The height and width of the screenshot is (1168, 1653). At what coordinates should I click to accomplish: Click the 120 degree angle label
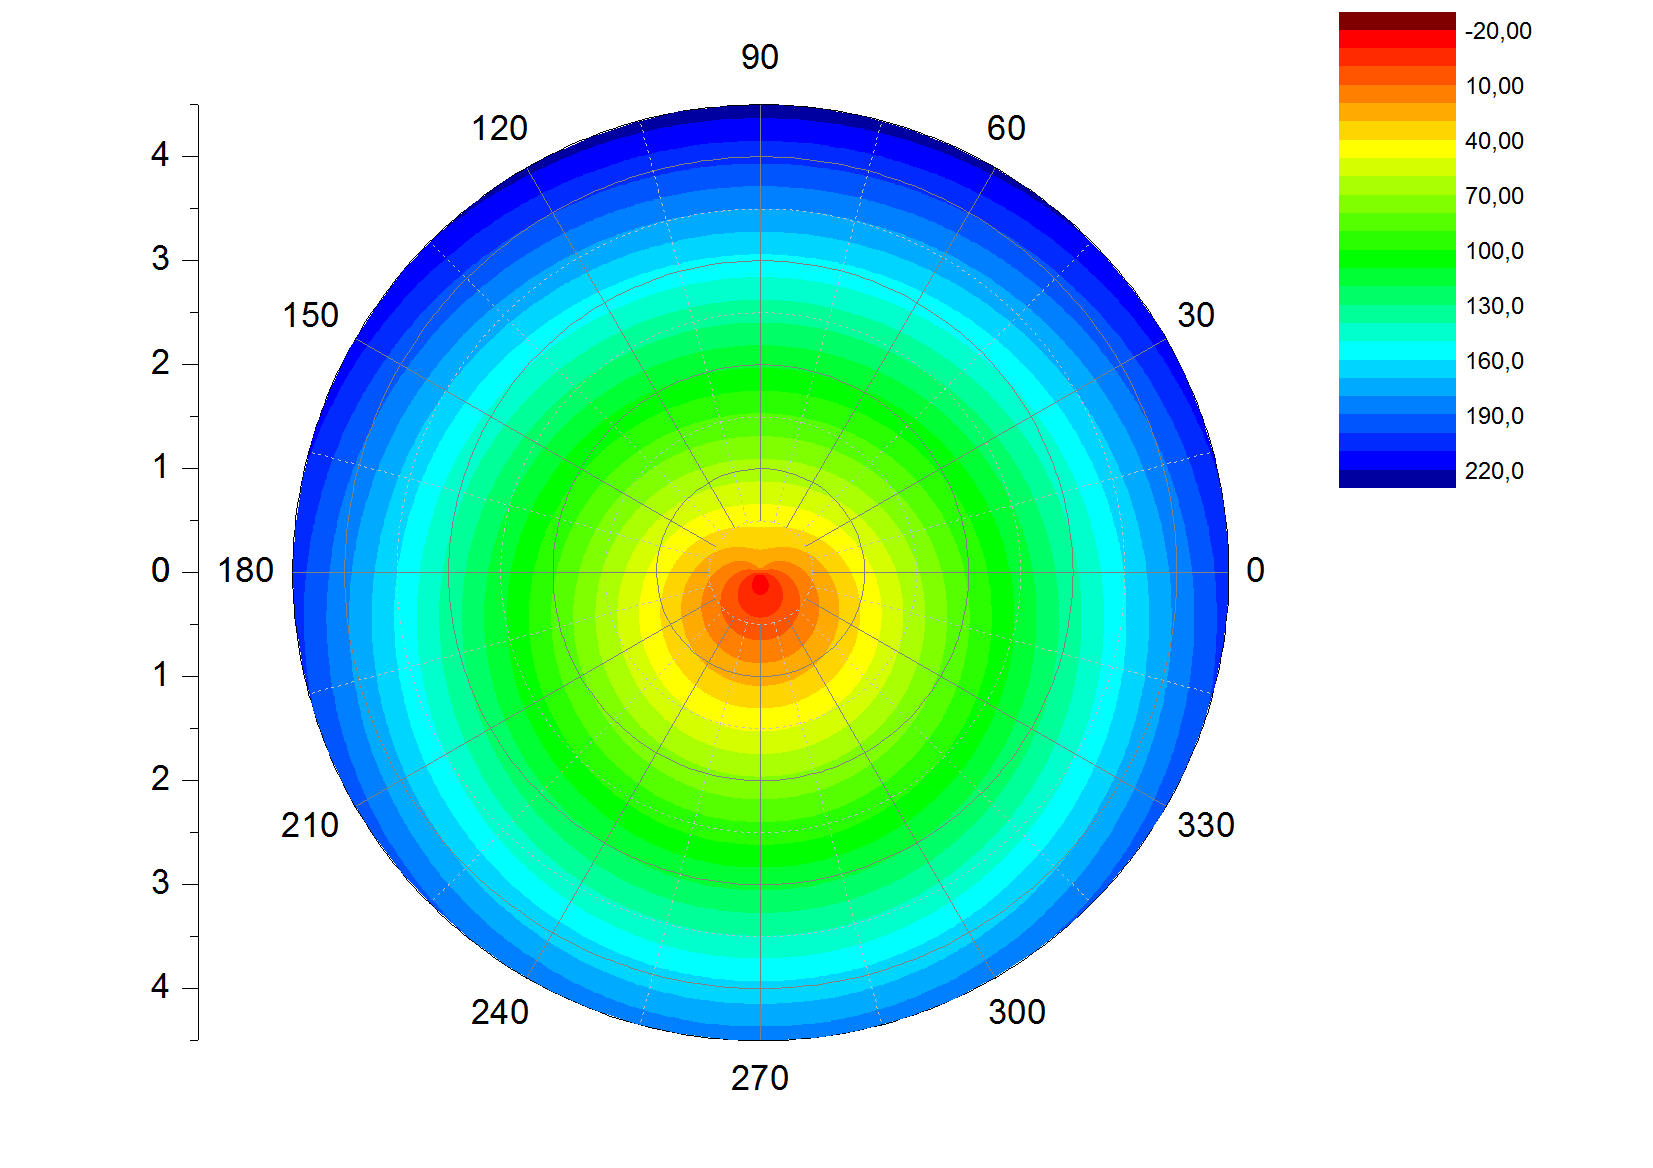click(499, 128)
